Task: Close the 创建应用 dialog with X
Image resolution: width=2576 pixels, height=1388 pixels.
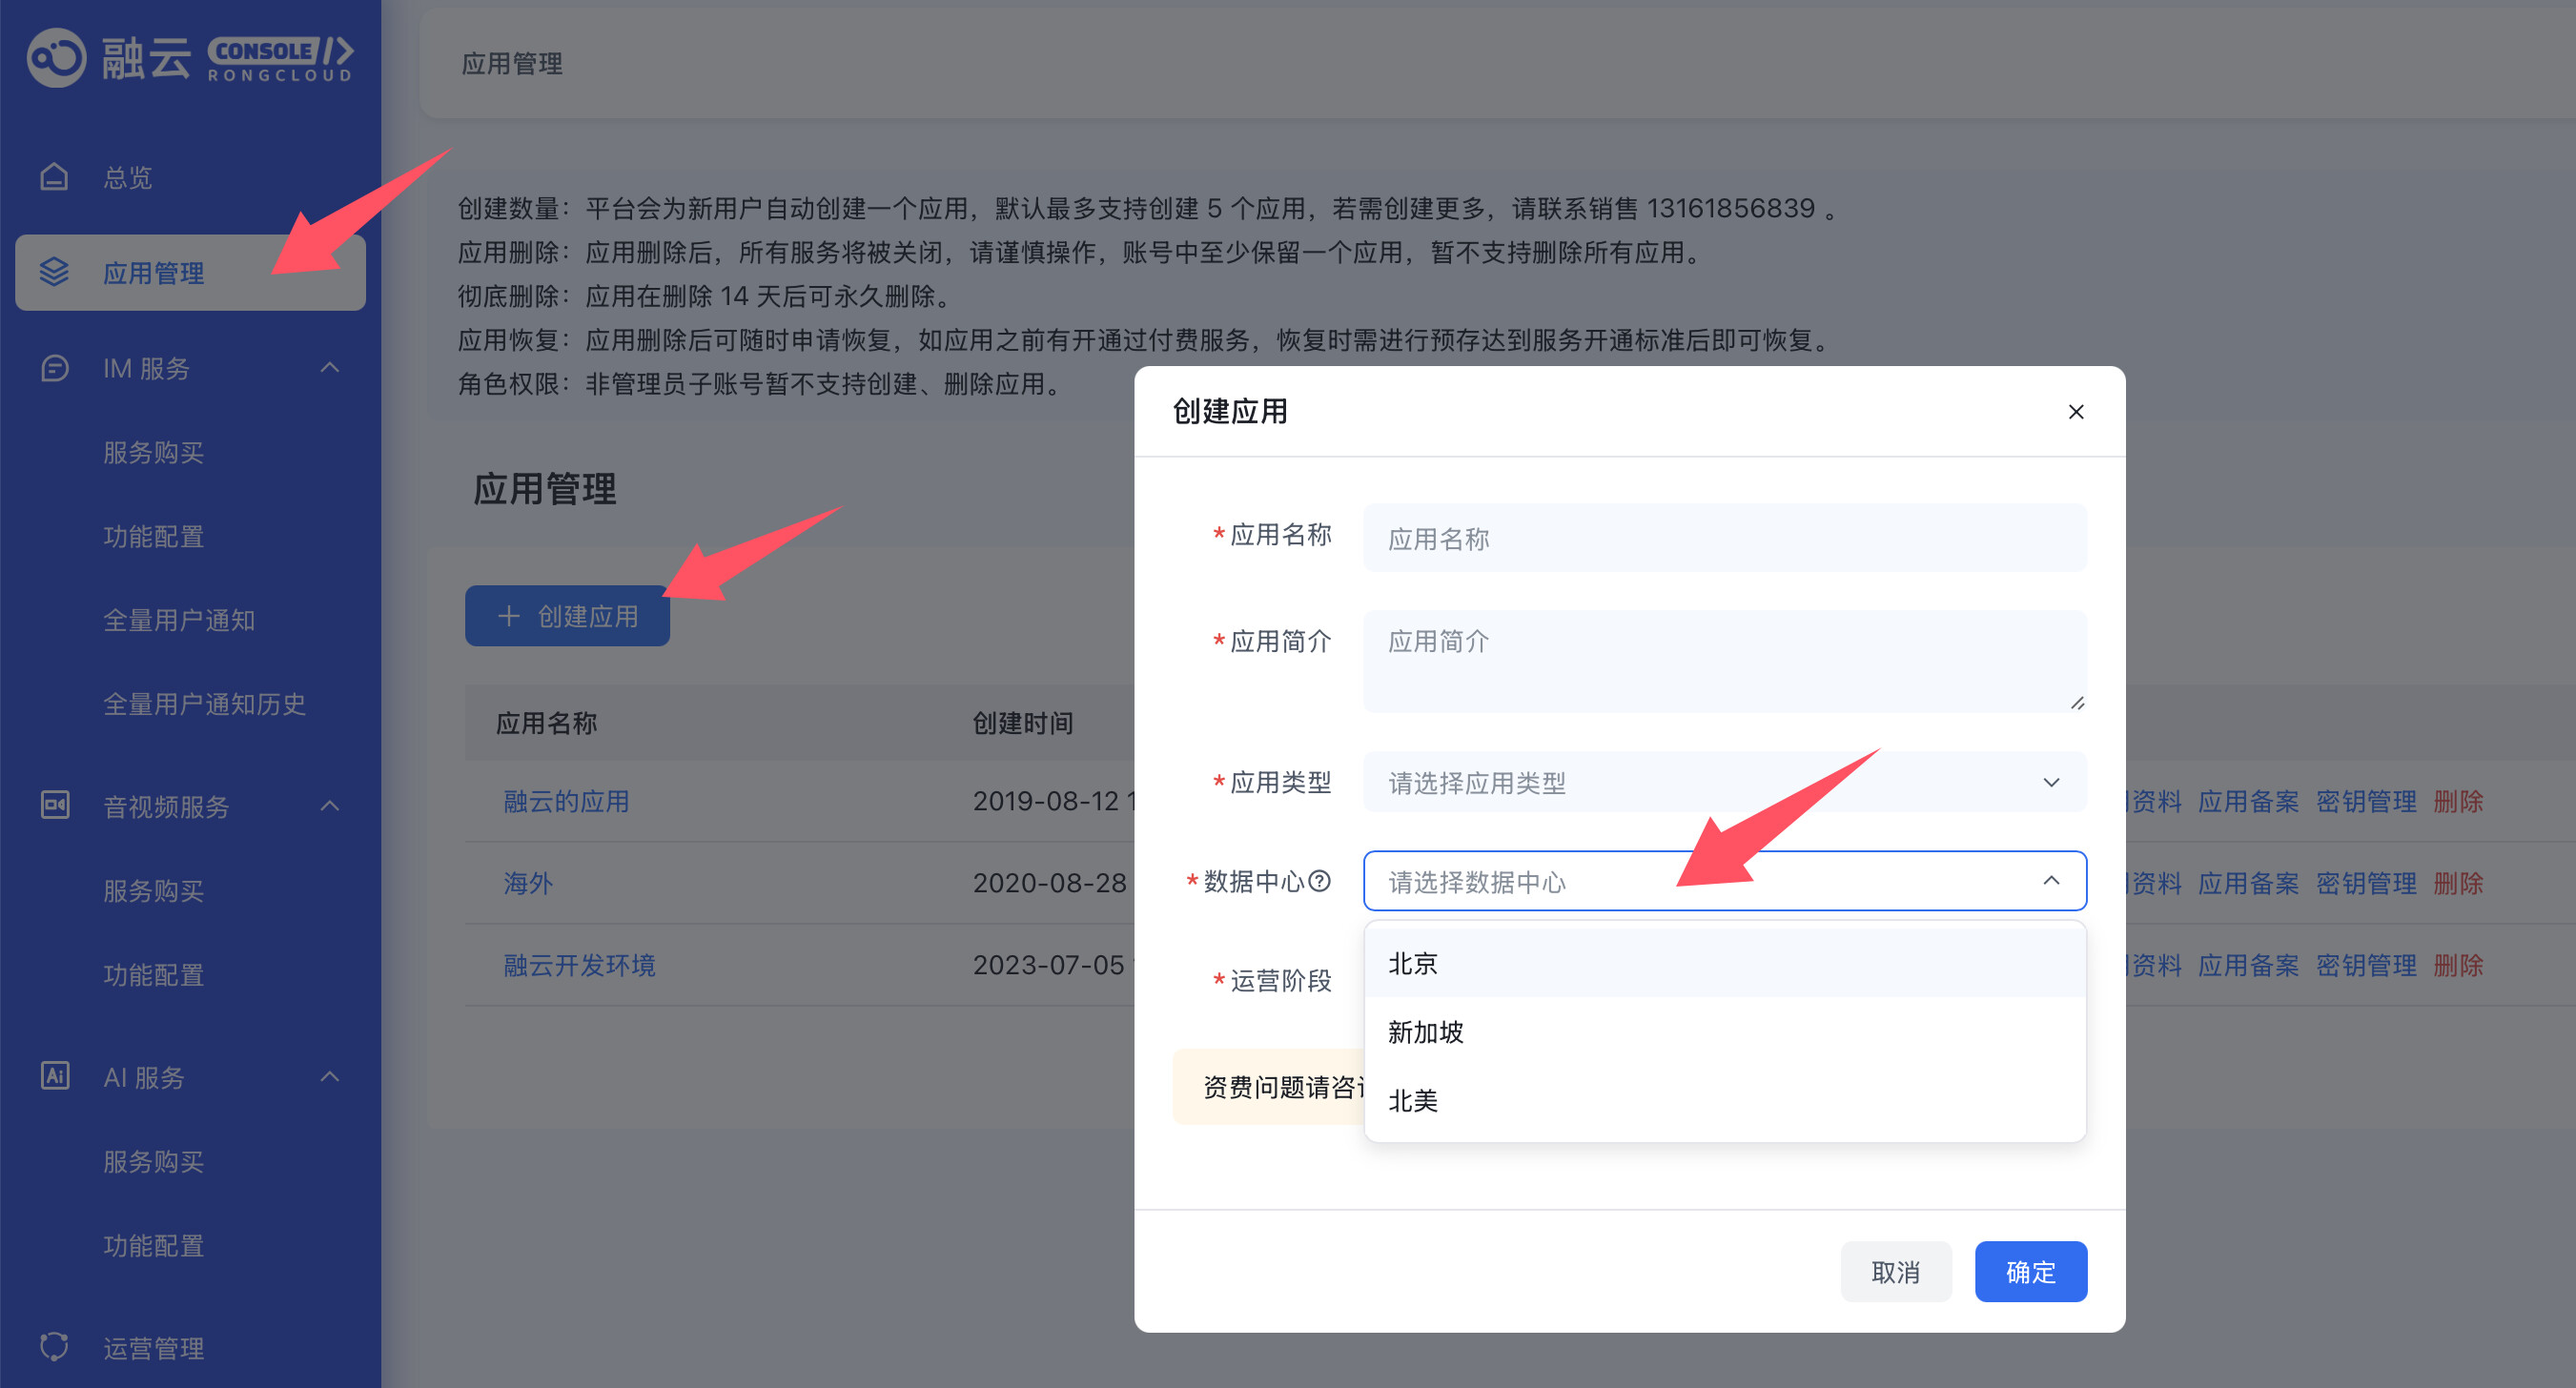Action: pyautogui.click(x=2076, y=412)
